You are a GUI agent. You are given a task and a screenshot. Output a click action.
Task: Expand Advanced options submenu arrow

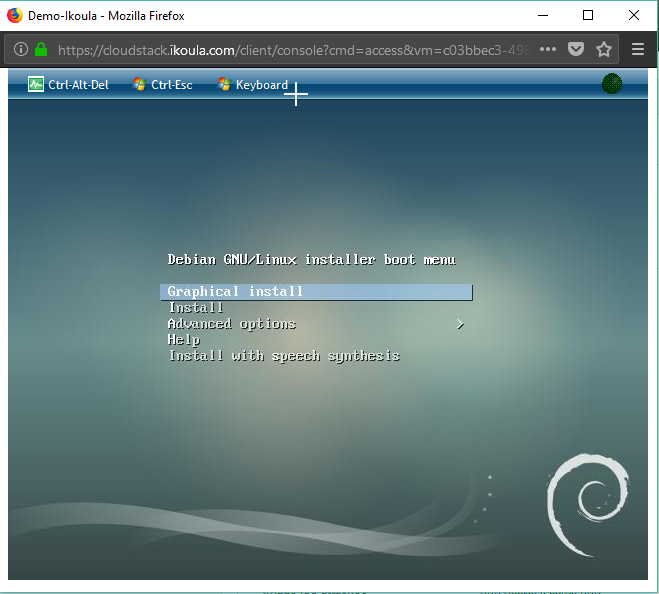click(461, 324)
